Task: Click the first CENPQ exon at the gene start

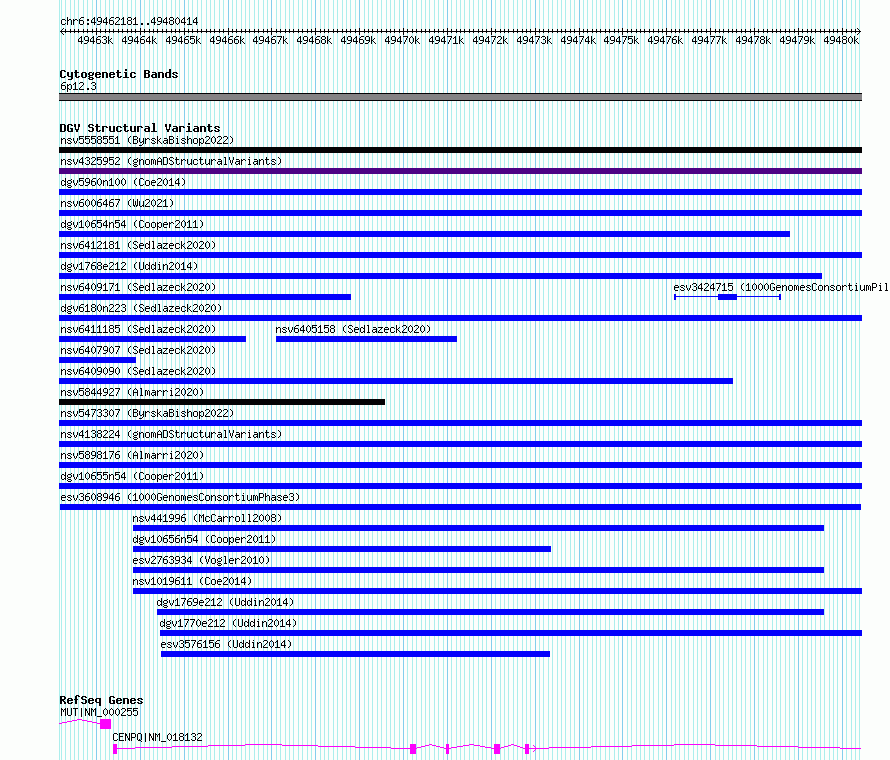Action: tap(115, 749)
